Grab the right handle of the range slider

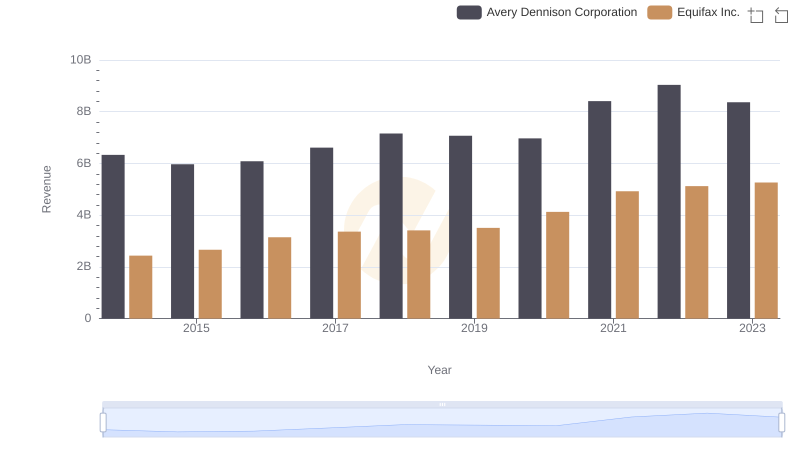coord(781,423)
